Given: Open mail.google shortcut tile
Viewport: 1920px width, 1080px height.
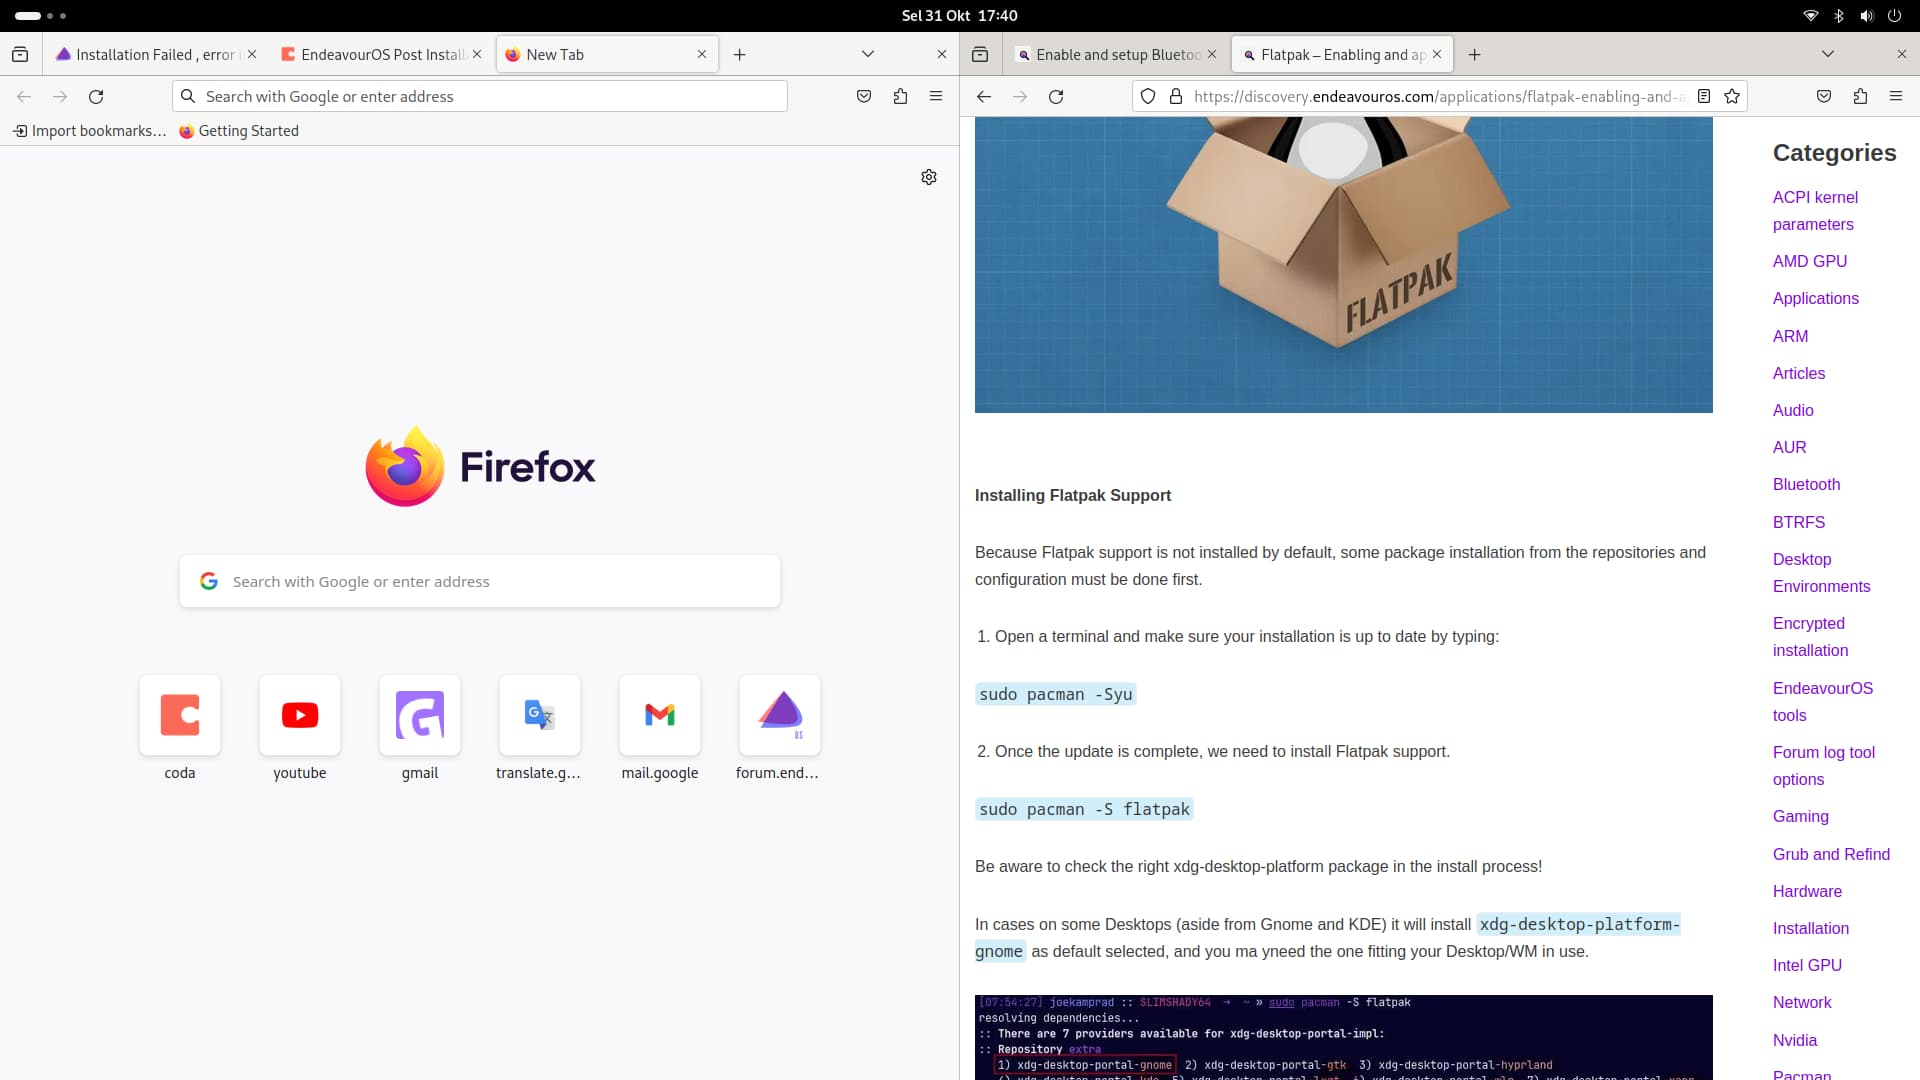Looking at the screenshot, I should (660, 727).
